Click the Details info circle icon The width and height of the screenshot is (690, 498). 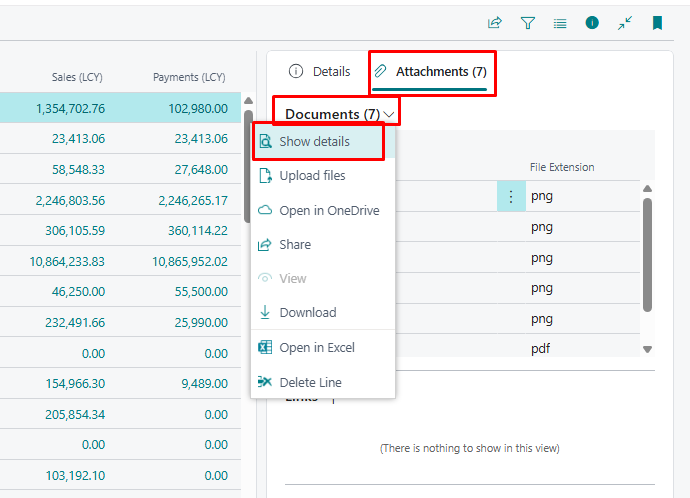point(296,71)
